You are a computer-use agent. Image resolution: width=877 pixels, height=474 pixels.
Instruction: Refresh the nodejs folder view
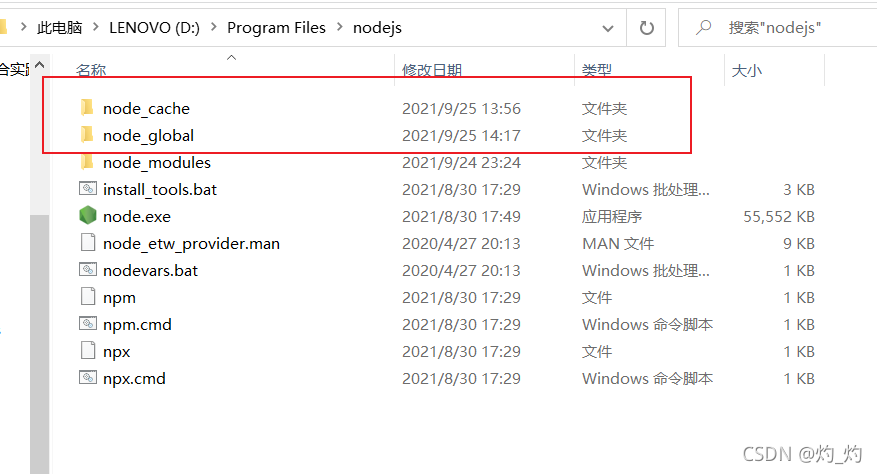click(x=647, y=28)
